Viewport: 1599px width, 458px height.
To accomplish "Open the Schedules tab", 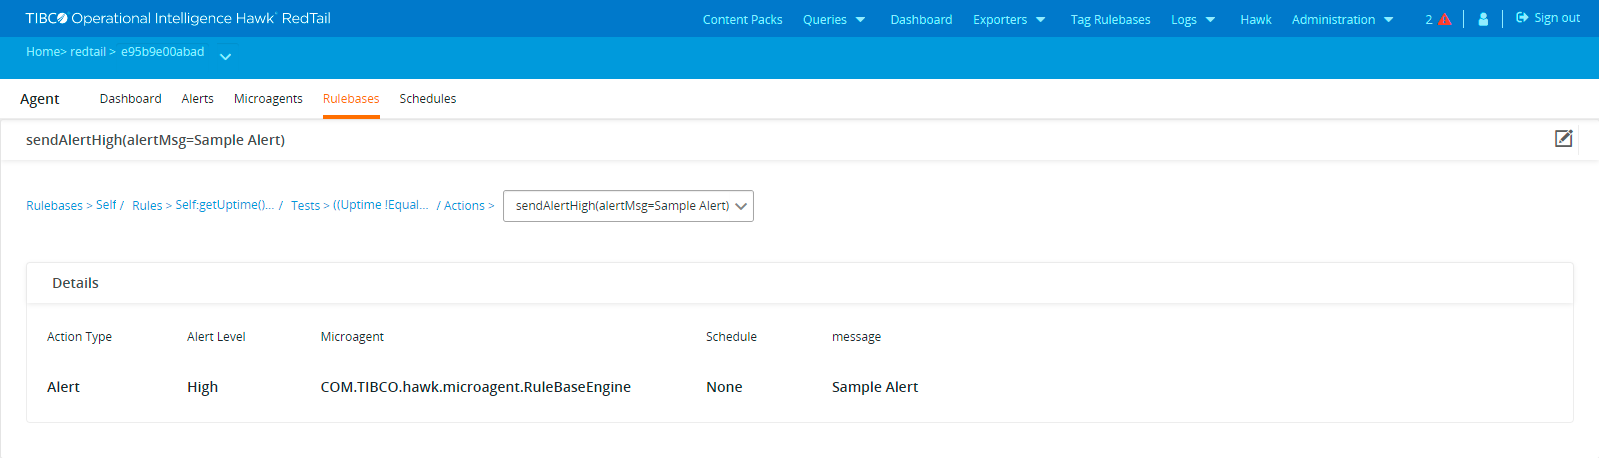I will (x=427, y=99).
